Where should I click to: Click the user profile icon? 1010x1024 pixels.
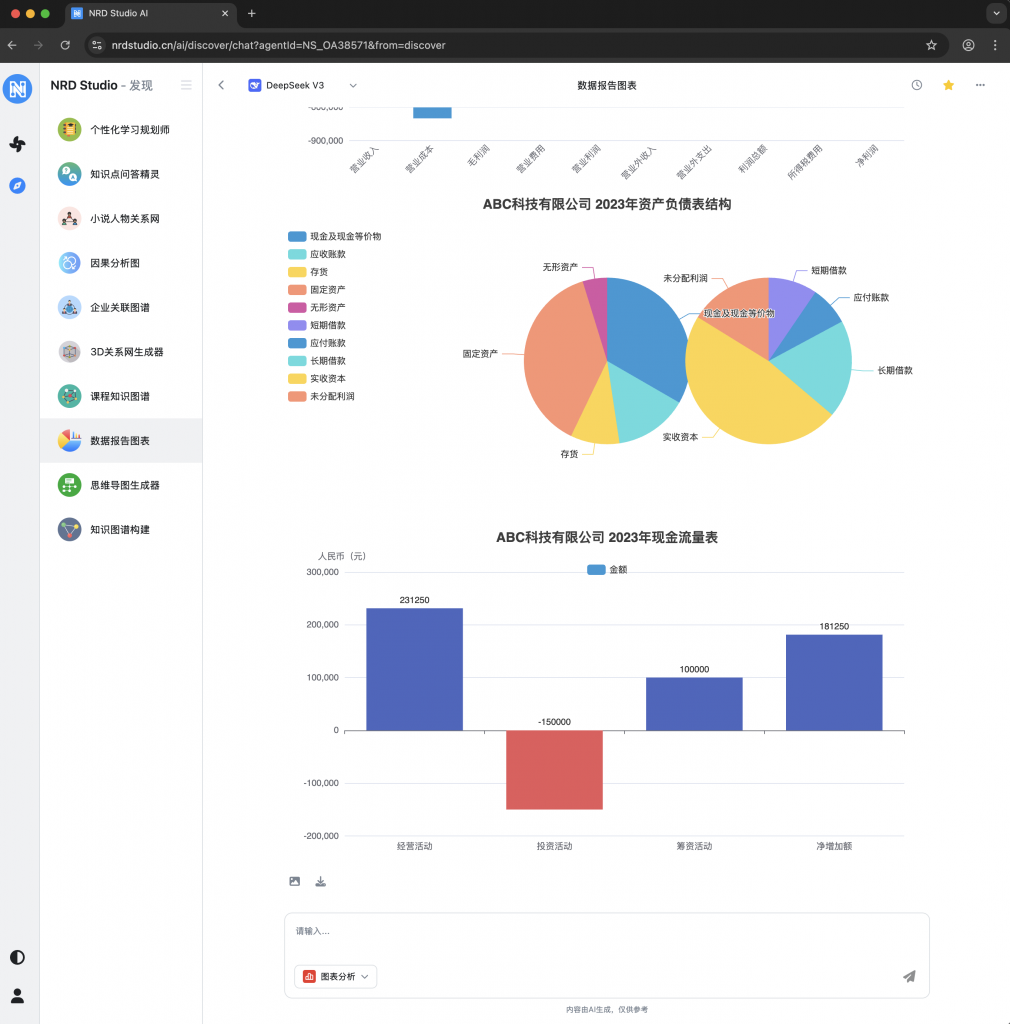pos(17,995)
